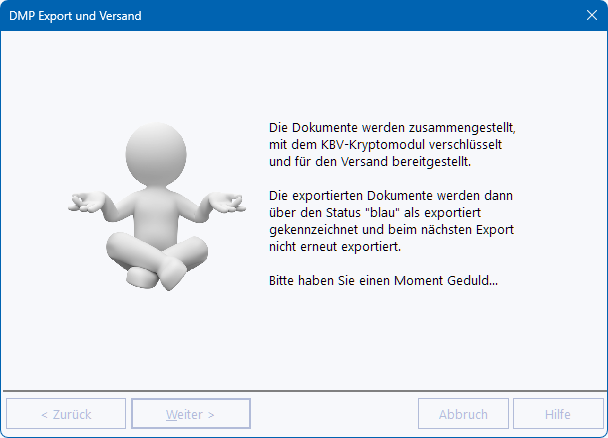
Task: Click the separator line above the buttons
Action: 304,390
